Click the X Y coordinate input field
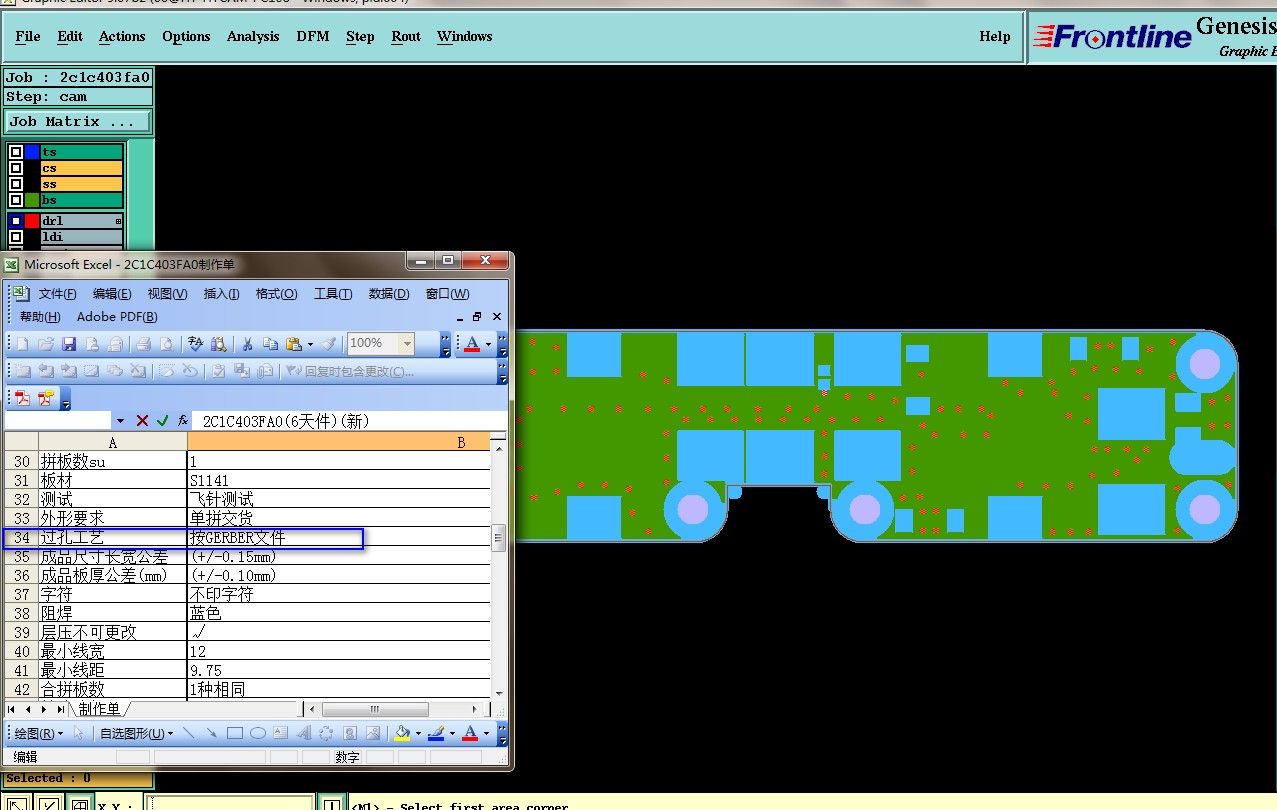Screen dimensions: 1277x810 click(231, 805)
